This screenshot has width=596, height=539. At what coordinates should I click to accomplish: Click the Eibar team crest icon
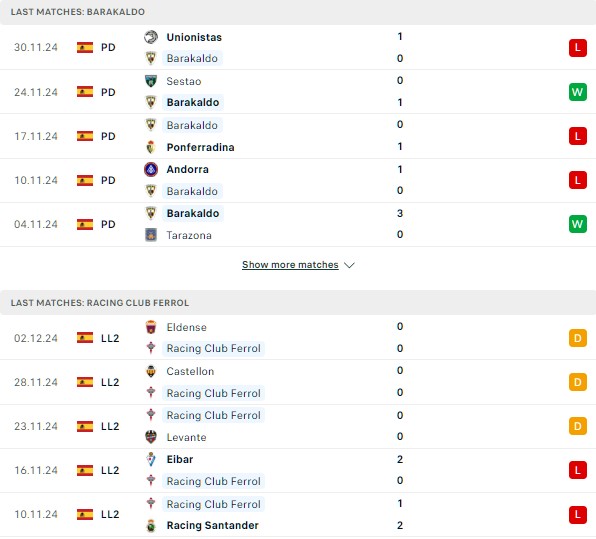[x=151, y=459]
